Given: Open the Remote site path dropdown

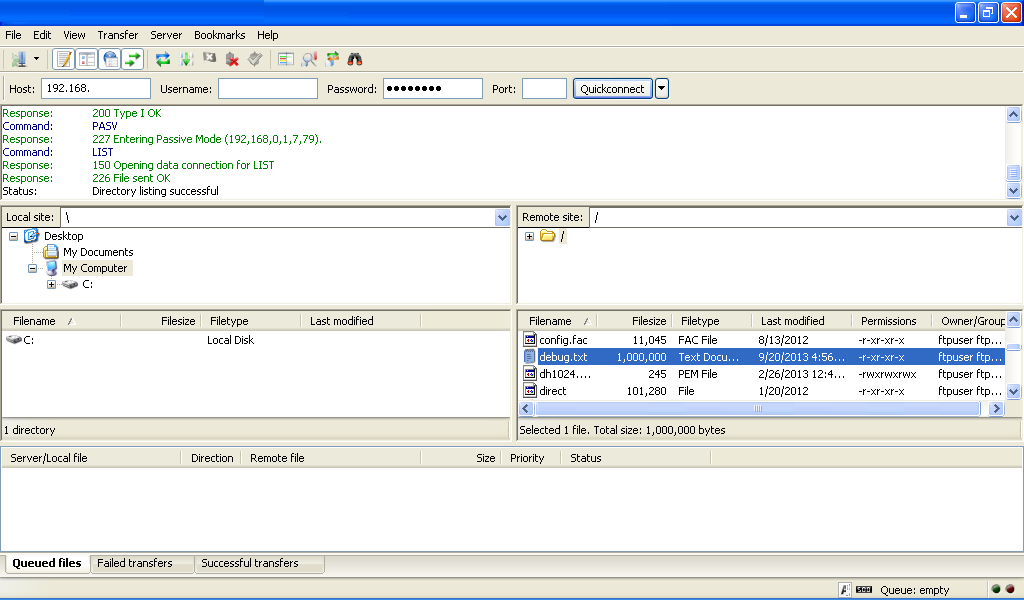Looking at the screenshot, I should click(x=1014, y=217).
